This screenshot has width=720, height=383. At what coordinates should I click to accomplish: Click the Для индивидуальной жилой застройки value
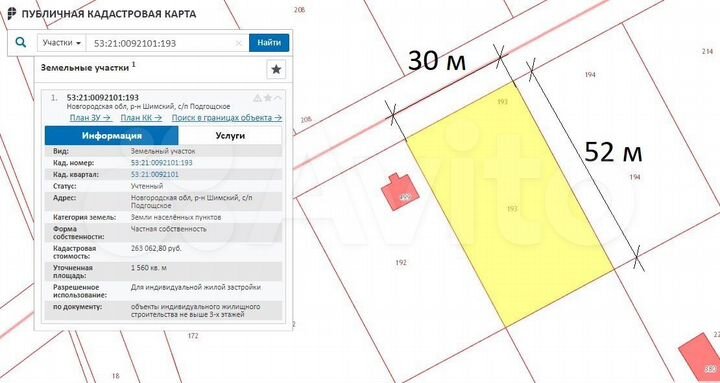click(x=196, y=287)
